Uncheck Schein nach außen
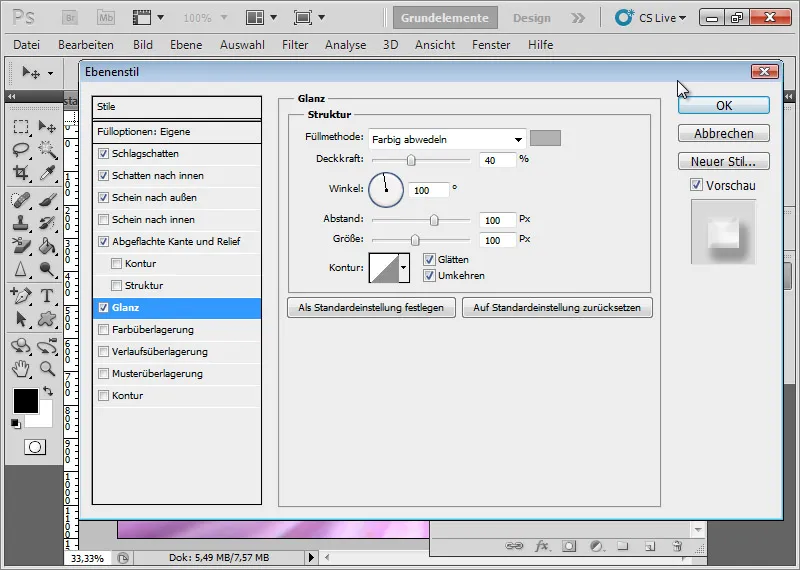The height and width of the screenshot is (570, 800). pos(104,197)
